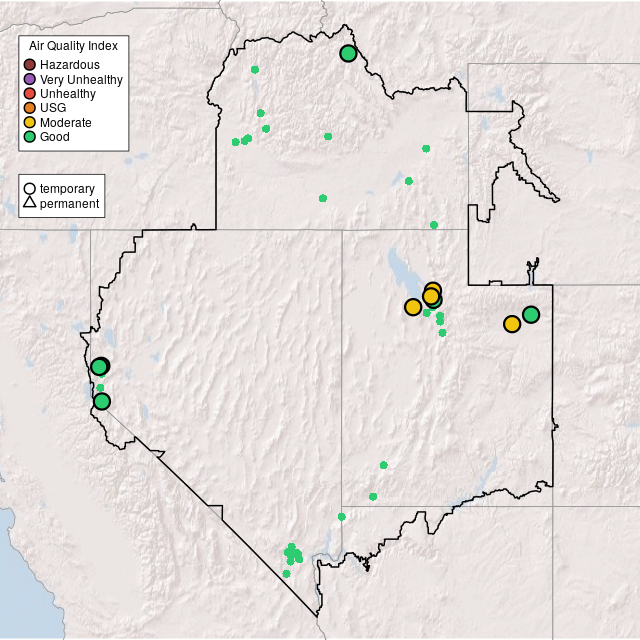Click the yellow Moderate legend circle
The image size is (640, 640).
tap(30, 122)
